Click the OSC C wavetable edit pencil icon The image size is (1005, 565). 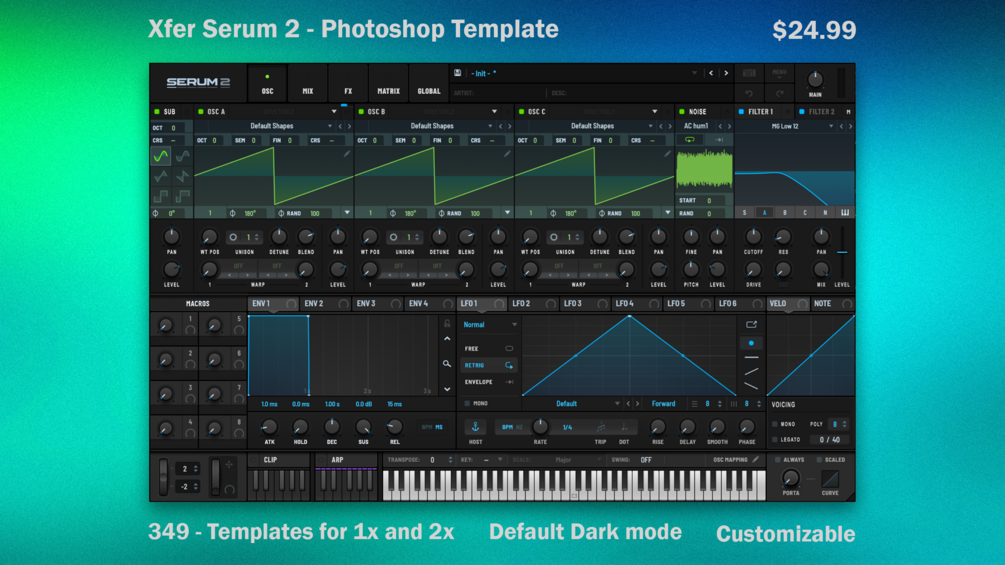tap(667, 154)
